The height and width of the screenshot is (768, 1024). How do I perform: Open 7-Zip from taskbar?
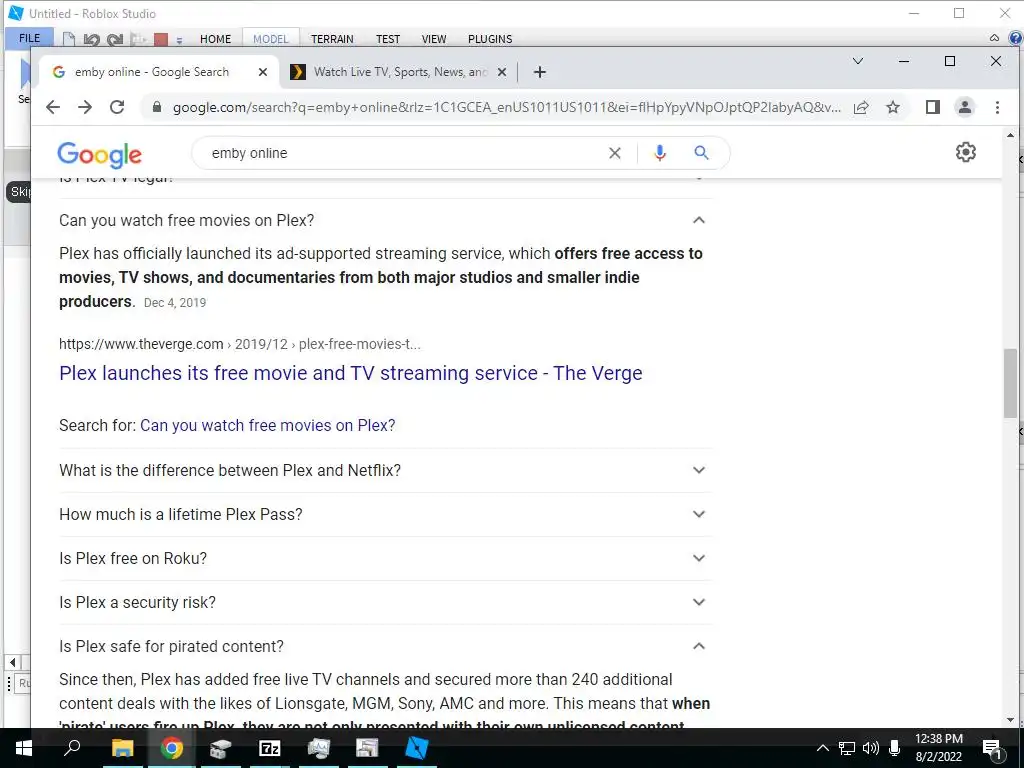270,748
